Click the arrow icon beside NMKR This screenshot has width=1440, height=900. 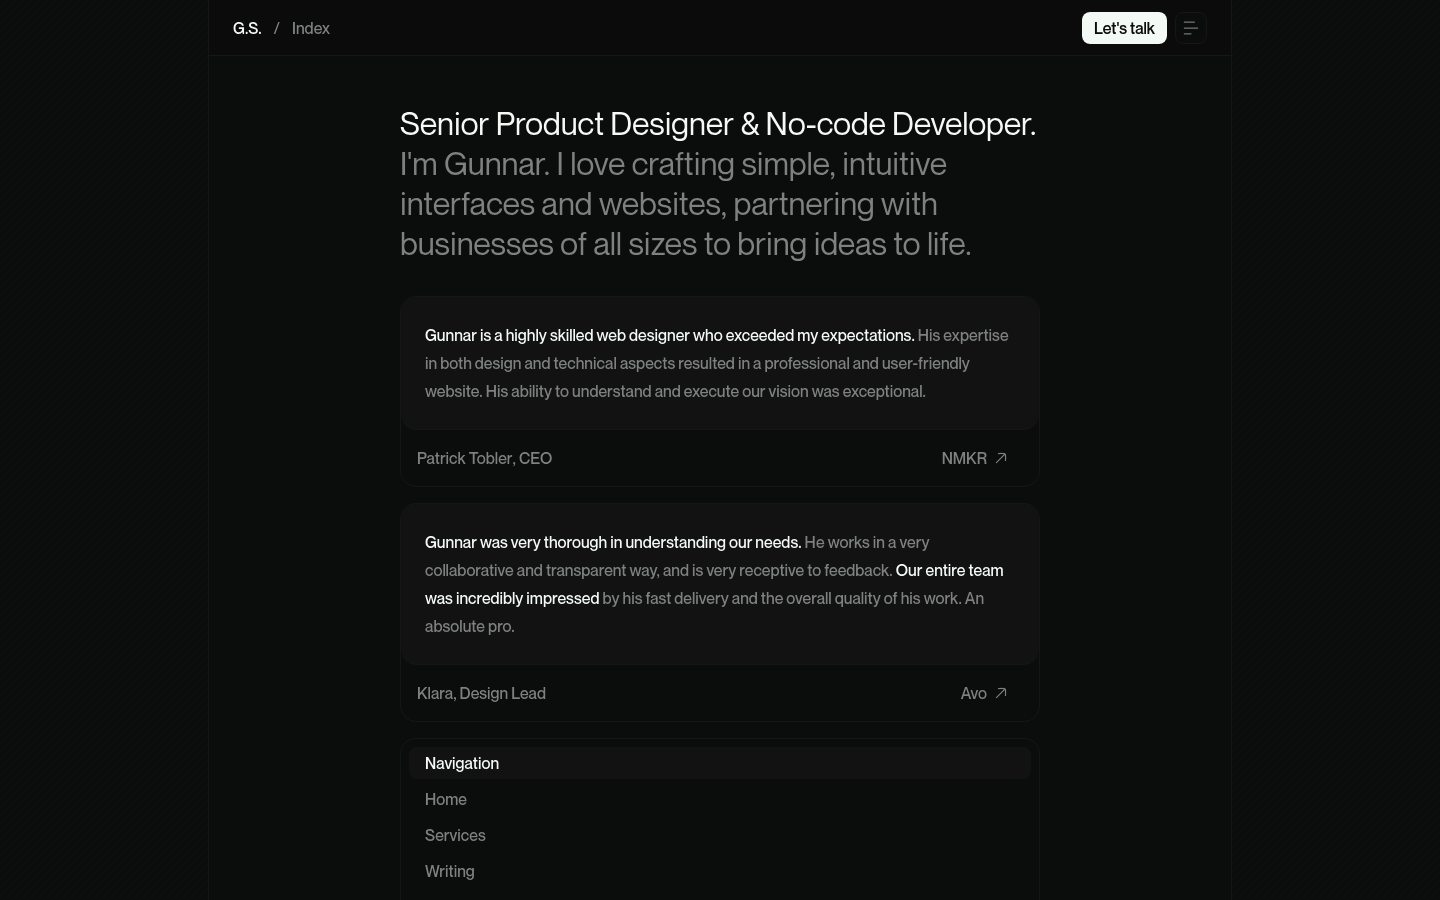pos(1001,458)
